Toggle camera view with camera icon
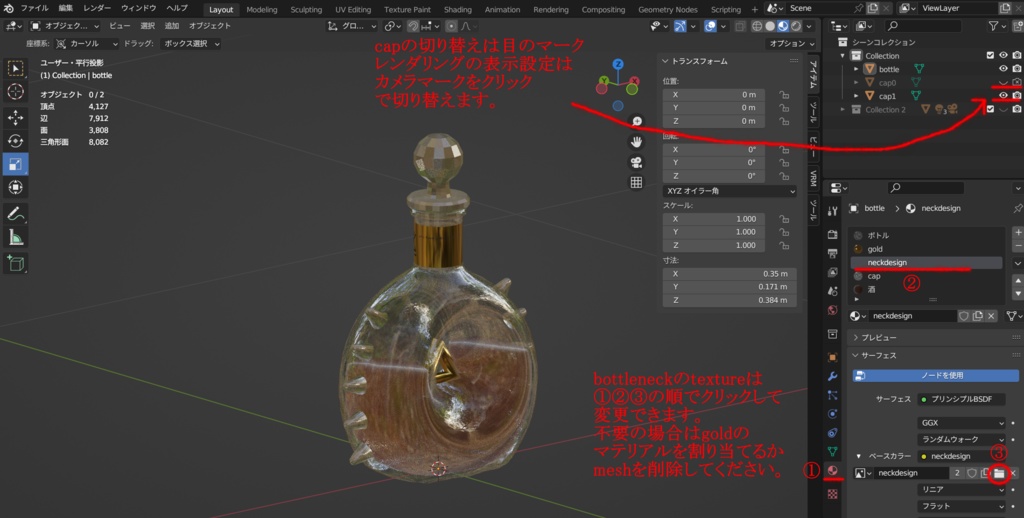1024x518 pixels. (636, 162)
